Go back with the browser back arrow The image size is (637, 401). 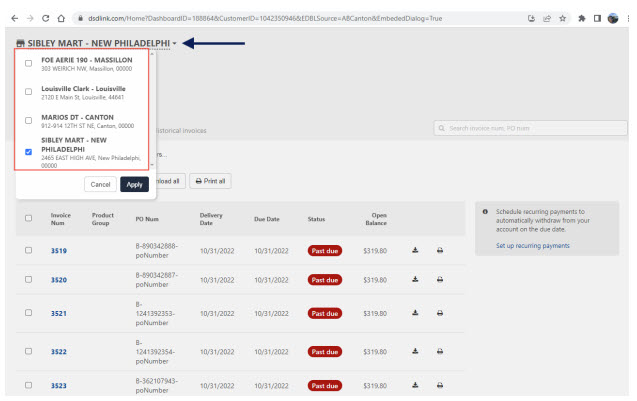pyautogui.click(x=15, y=18)
